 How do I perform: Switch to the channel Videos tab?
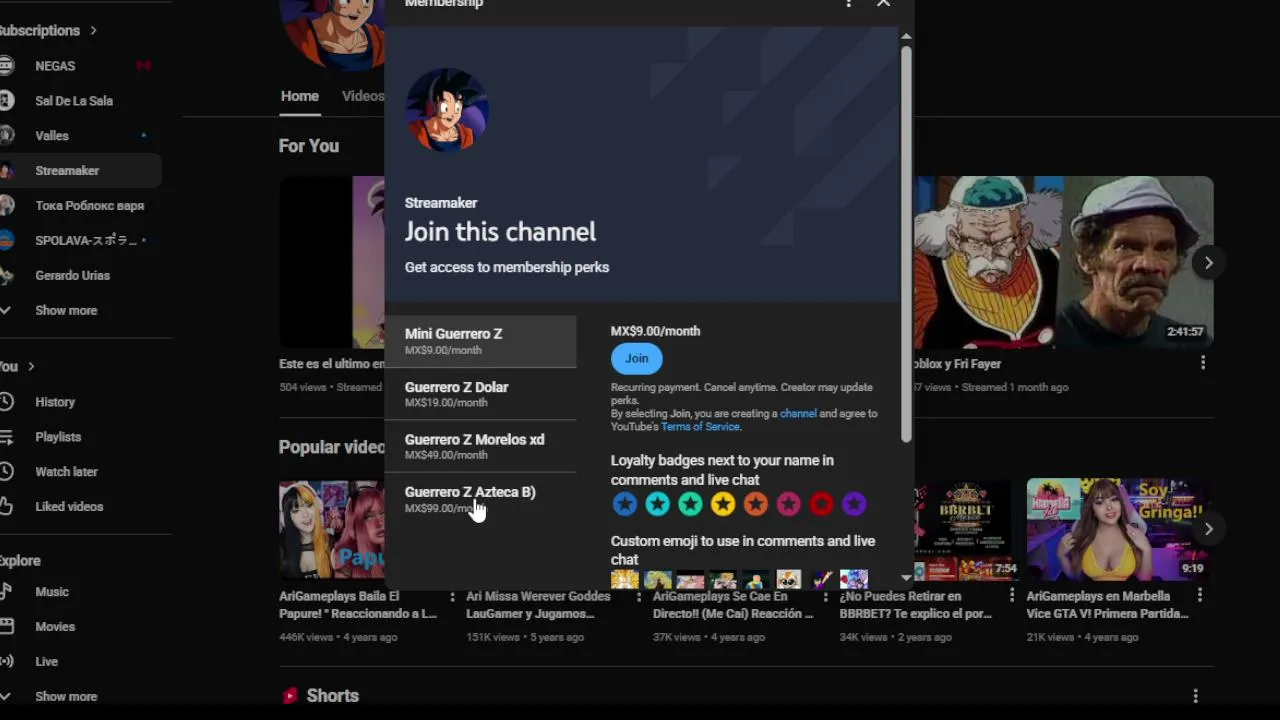tap(363, 96)
